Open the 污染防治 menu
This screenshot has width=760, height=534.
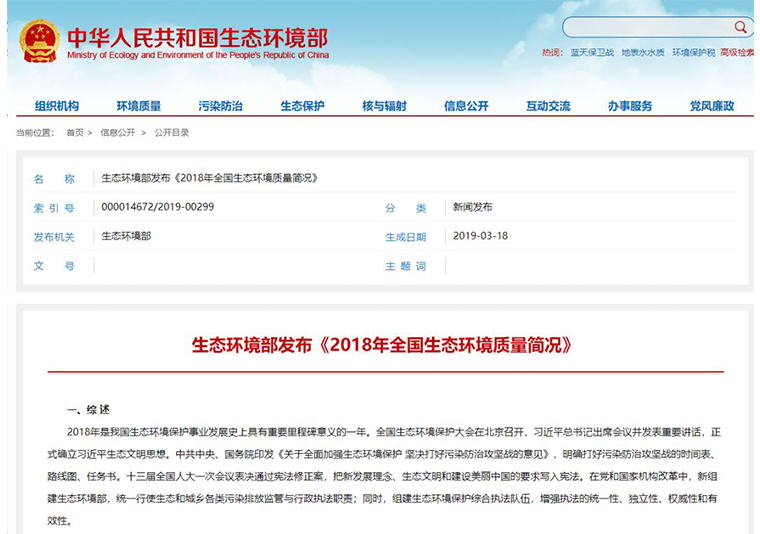click(x=221, y=106)
